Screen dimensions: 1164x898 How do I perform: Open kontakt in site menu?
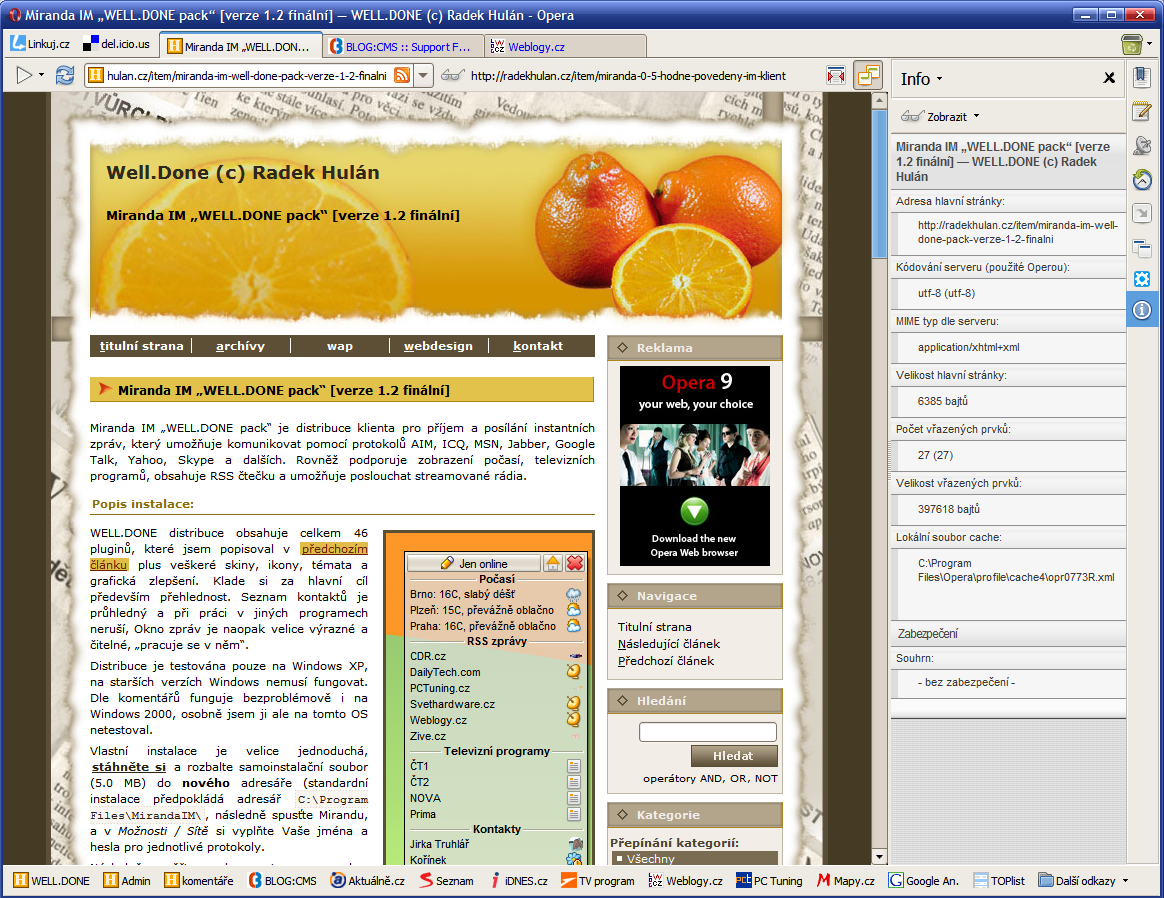pyautogui.click(x=537, y=346)
